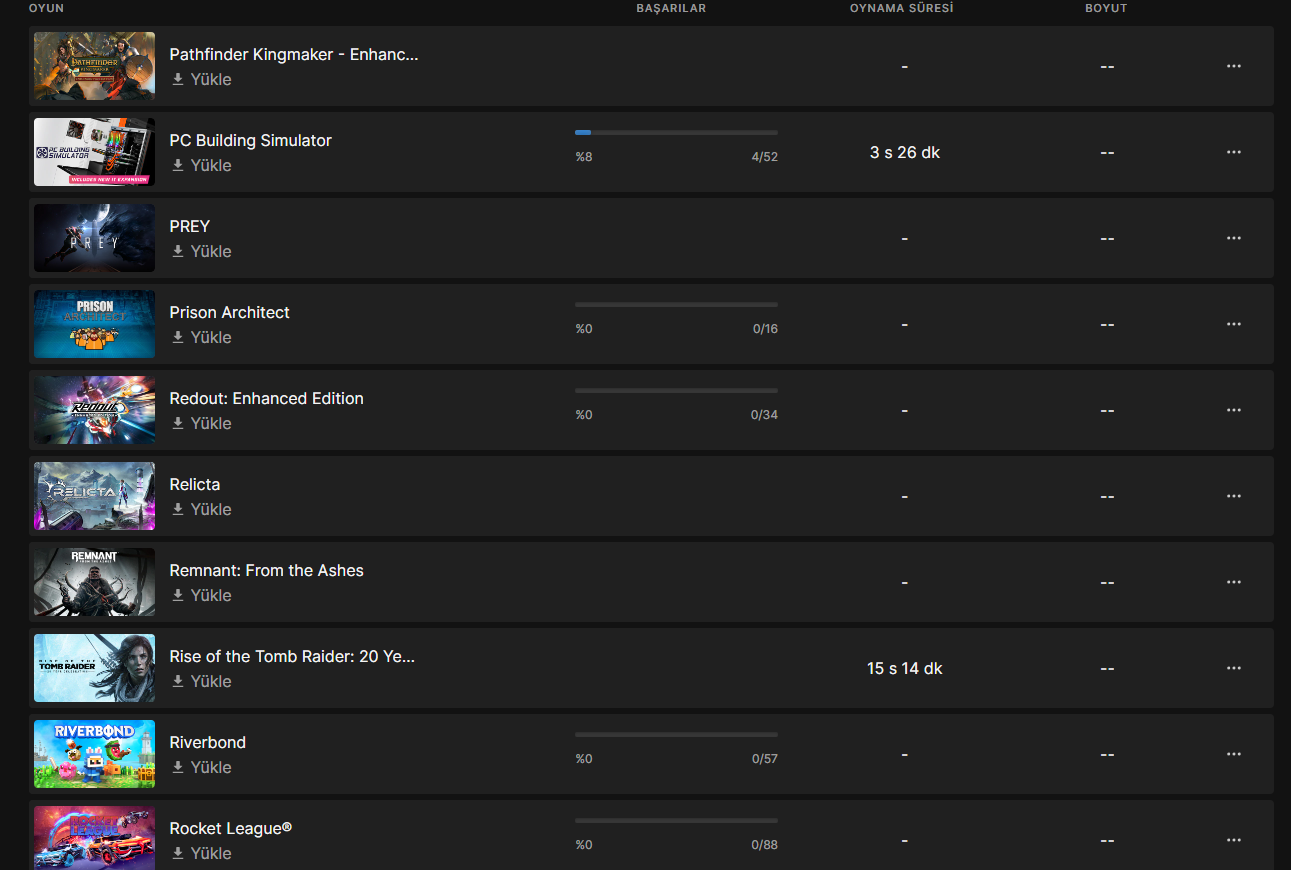This screenshot has height=870, width=1291.
Task: Click Yükle under PREY
Action: [x=201, y=251]
